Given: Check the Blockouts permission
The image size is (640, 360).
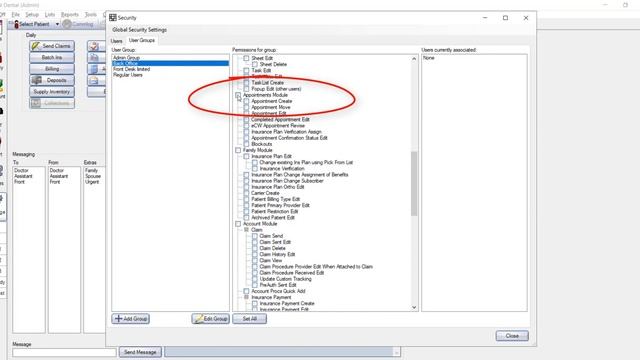Looking at the screenshot, I should click(246, 144).
